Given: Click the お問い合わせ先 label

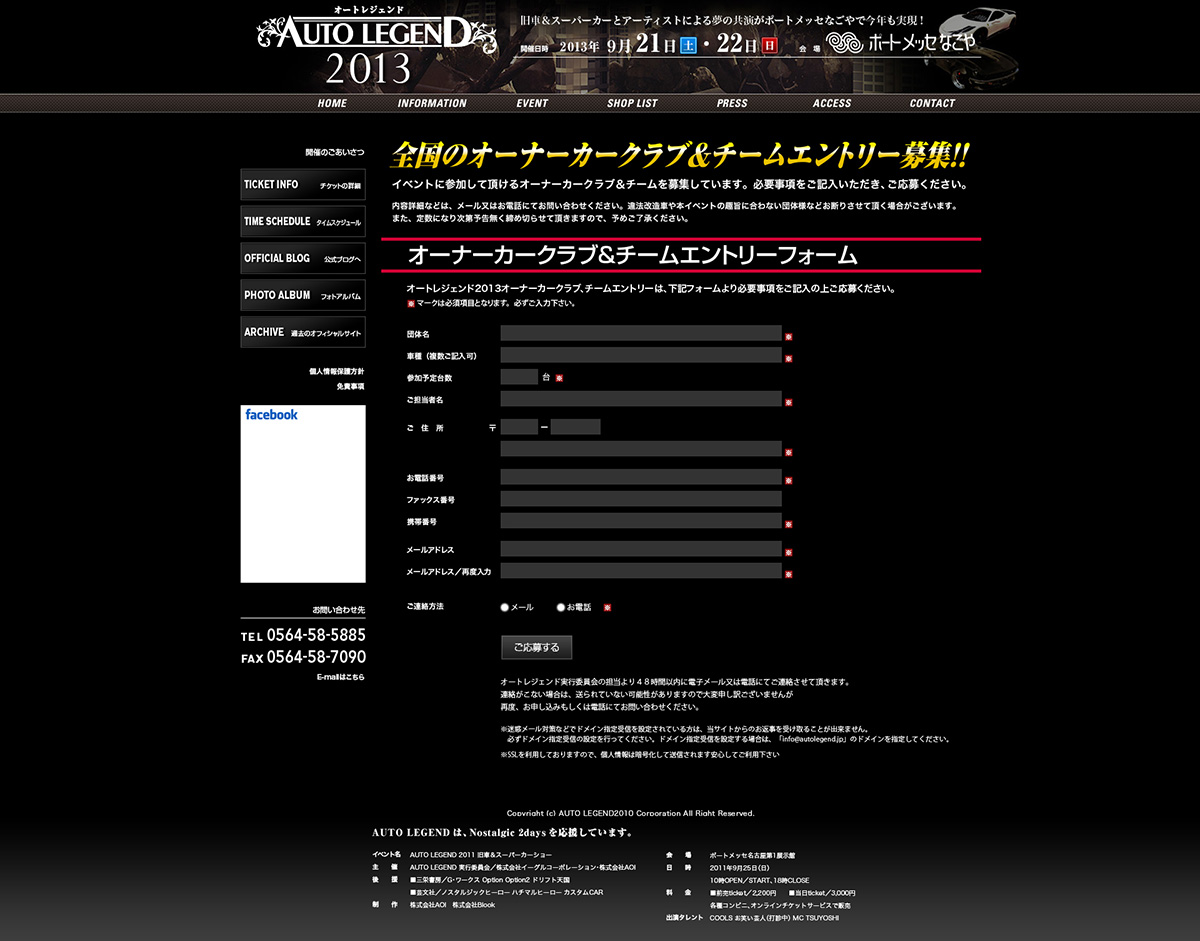Looking at the screenshot, I should [x=338, y=609].
